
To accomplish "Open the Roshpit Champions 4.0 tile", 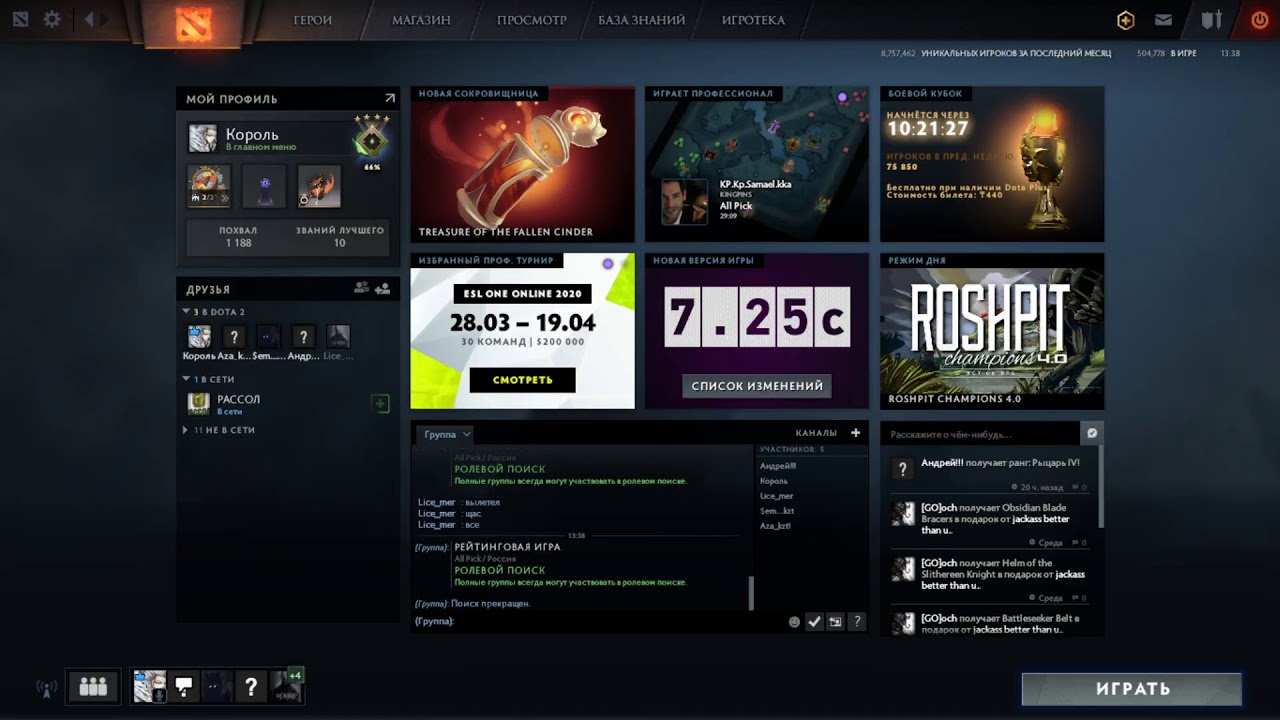I will coord(992,331).
